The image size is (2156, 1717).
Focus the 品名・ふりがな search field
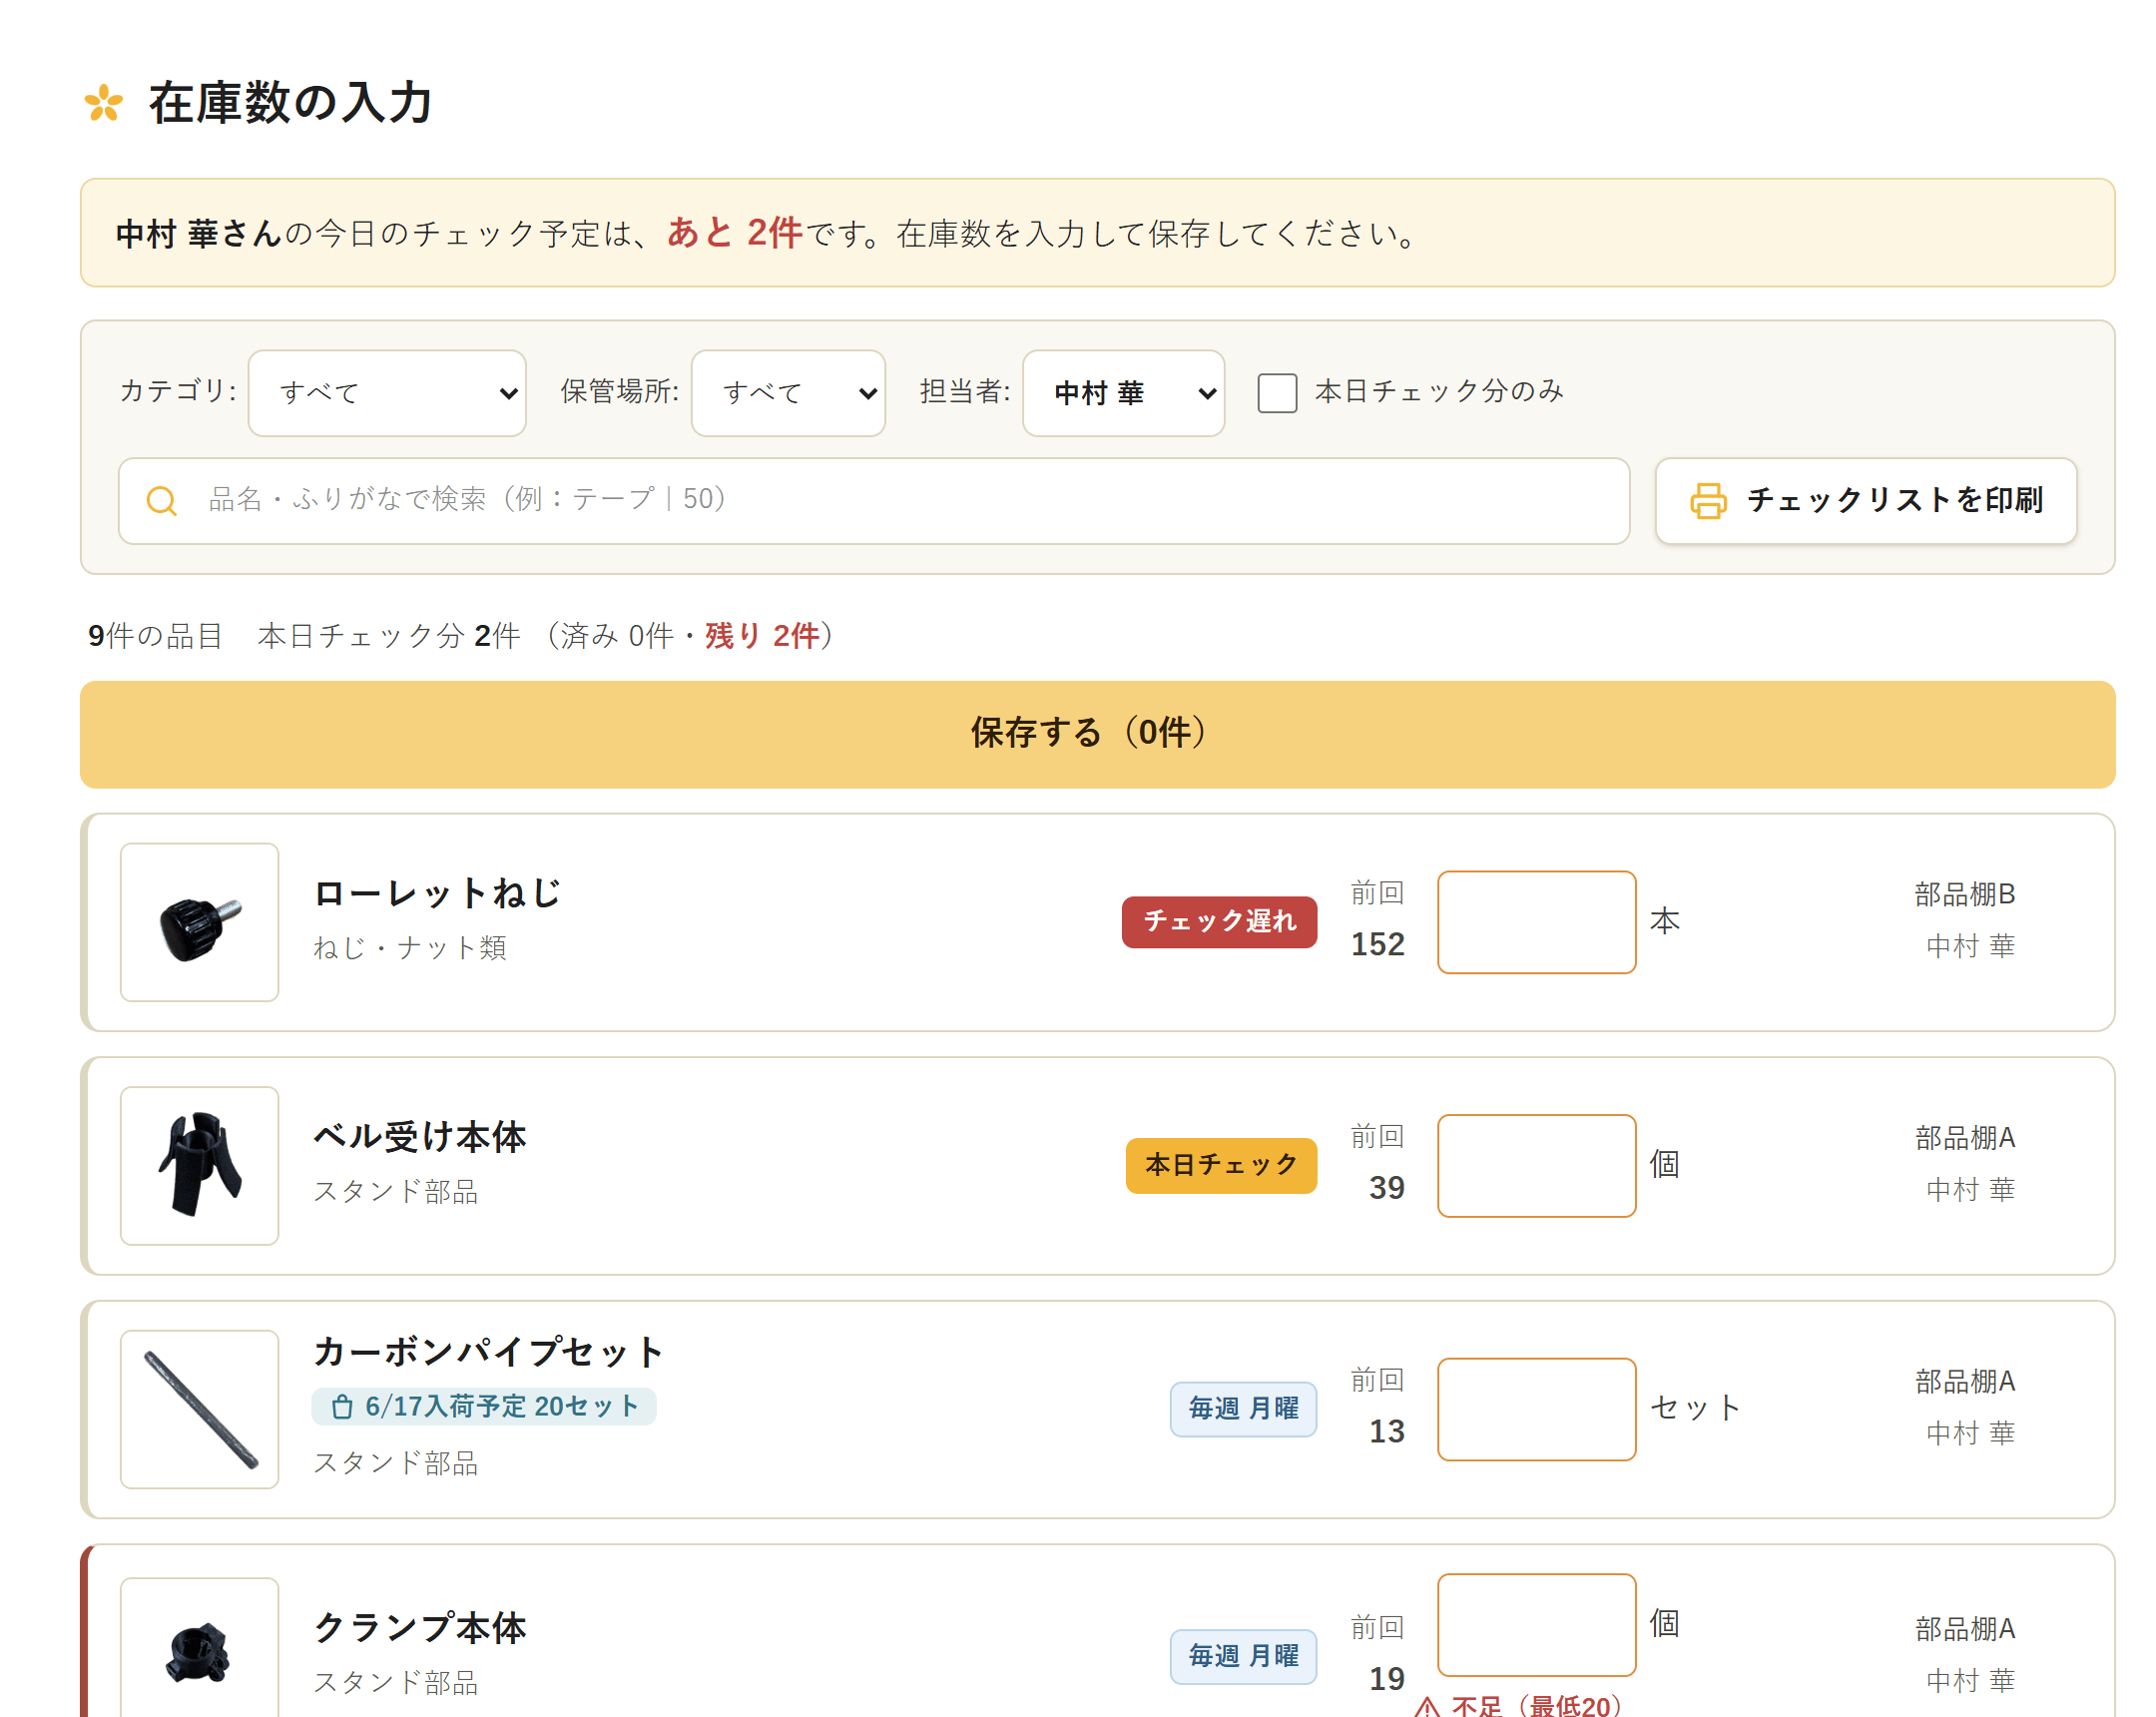[874, 501]
